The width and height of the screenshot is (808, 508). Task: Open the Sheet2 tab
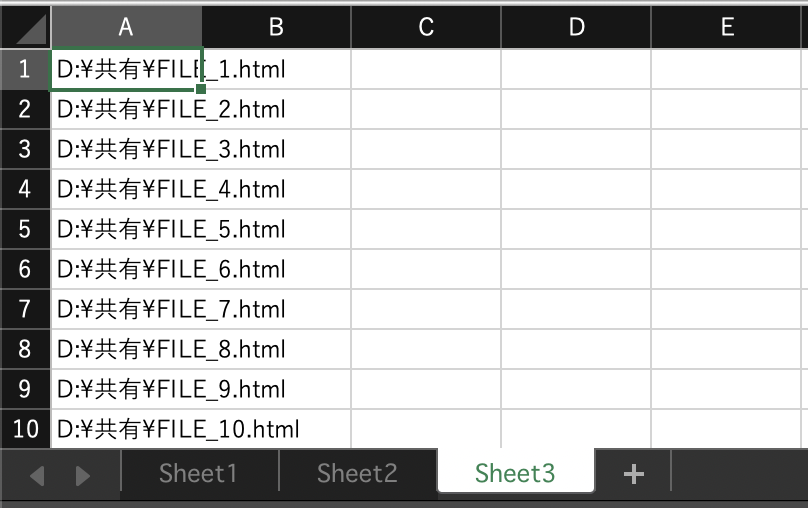(357, 473)
